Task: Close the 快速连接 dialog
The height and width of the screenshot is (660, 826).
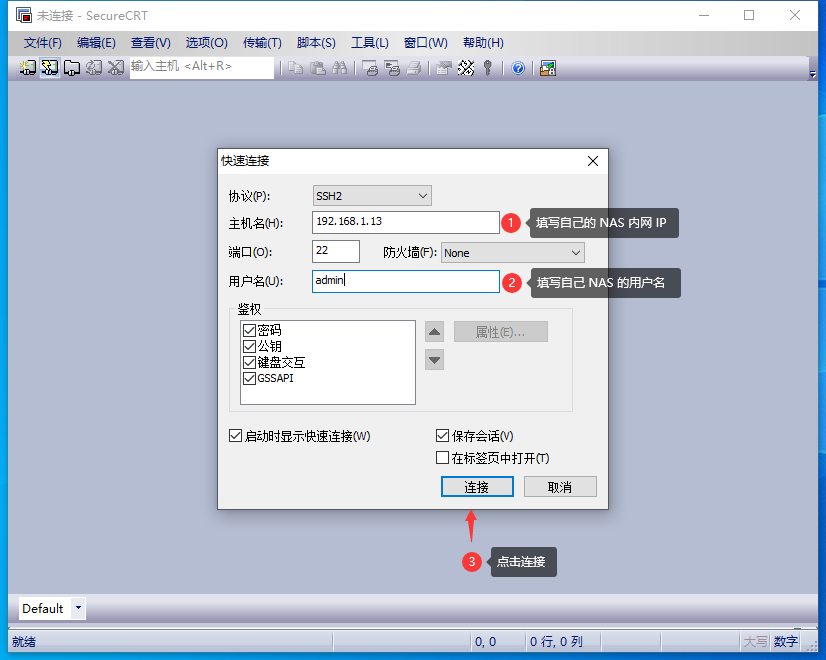Action: (x=593, y=161)
